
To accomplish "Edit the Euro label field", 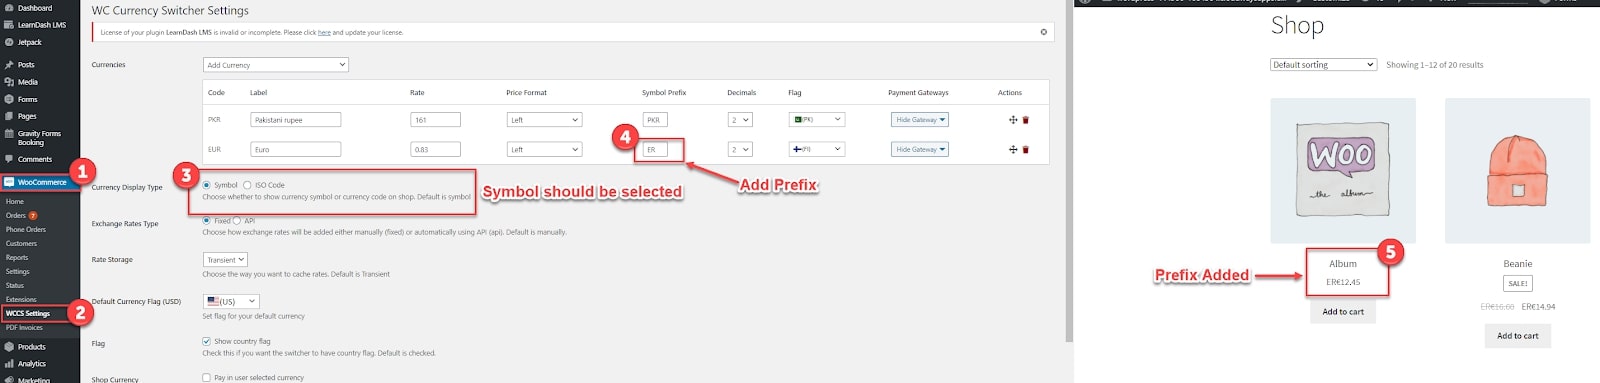I will point(296,150).
